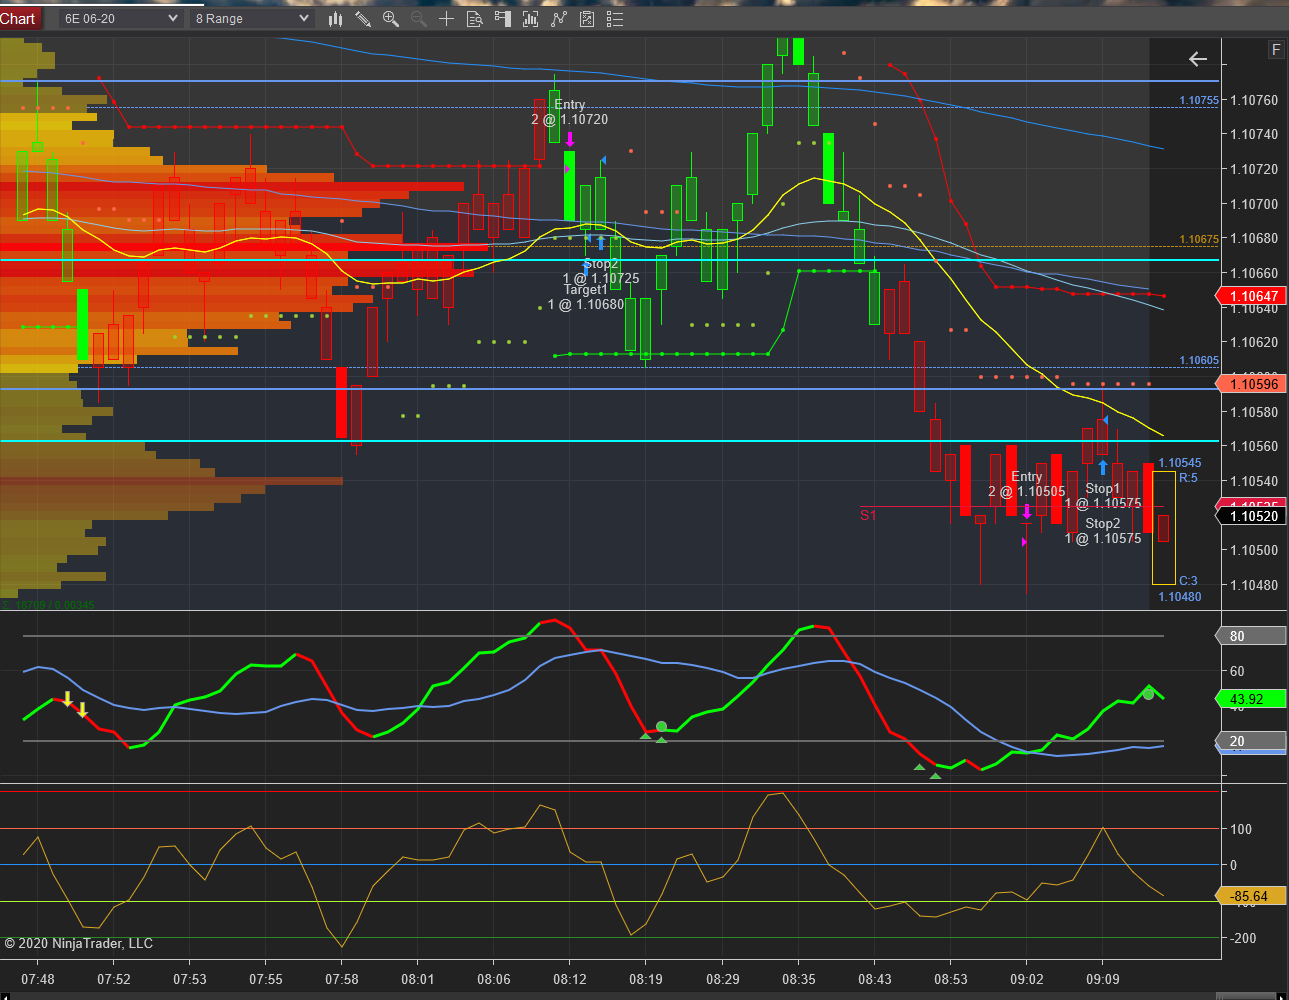
Task: Click the 'Entry 2 @ 1.10720' label
Action: (x=570, y=112)
